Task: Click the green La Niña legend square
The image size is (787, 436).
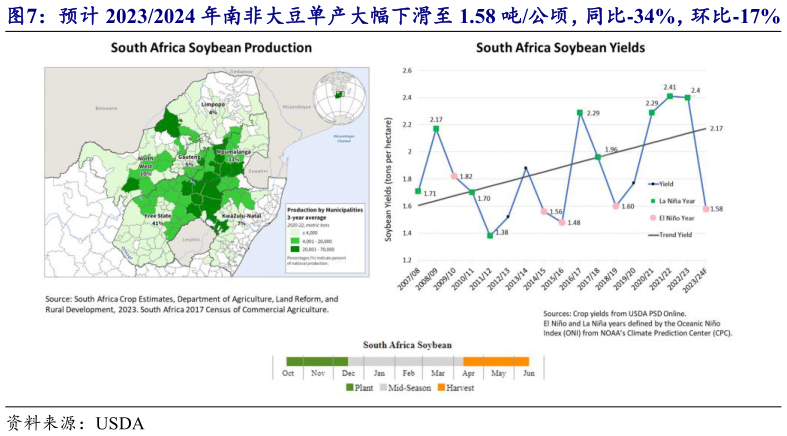Action: point(652,201)
